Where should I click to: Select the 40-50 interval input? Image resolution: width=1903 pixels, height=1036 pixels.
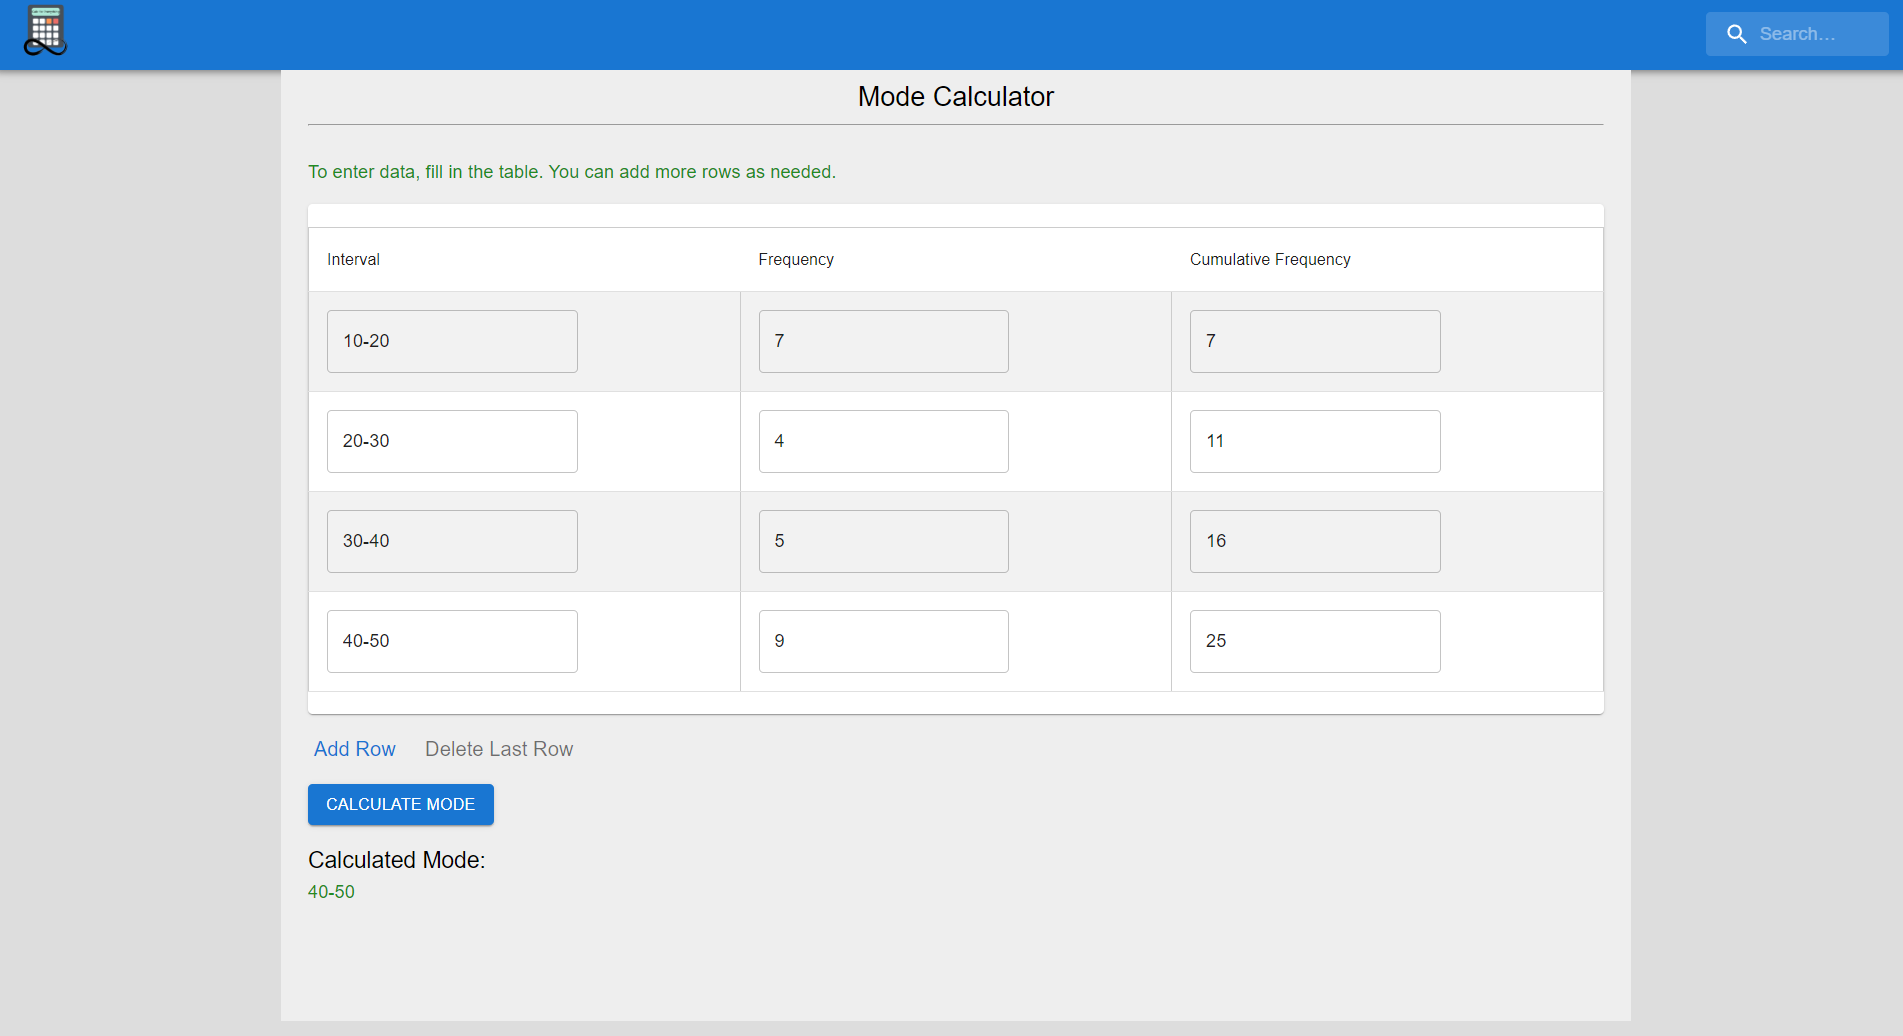pos(452,641)
